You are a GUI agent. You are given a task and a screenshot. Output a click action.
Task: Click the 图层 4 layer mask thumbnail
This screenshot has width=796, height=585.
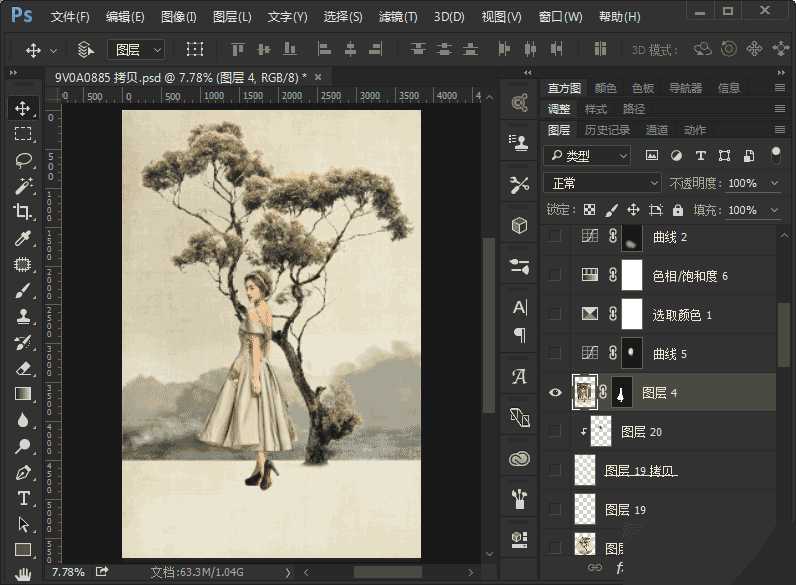(x=621, y=393)
